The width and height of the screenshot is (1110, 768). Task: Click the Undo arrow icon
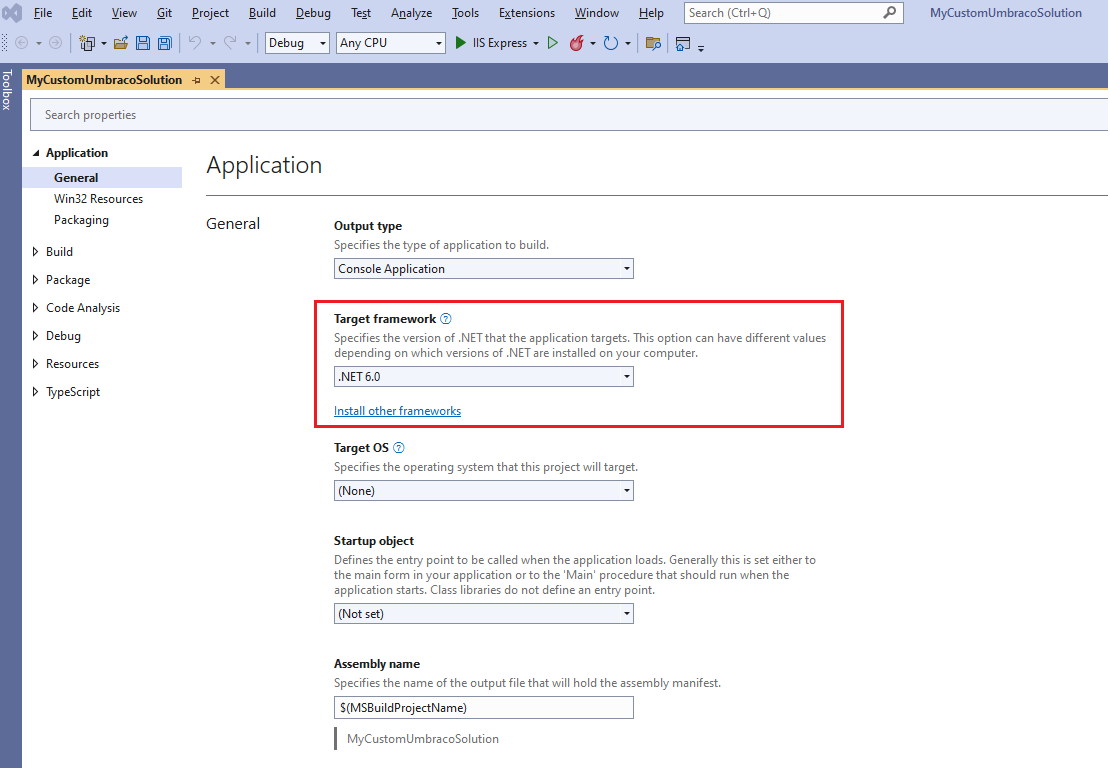pos(195,43)
